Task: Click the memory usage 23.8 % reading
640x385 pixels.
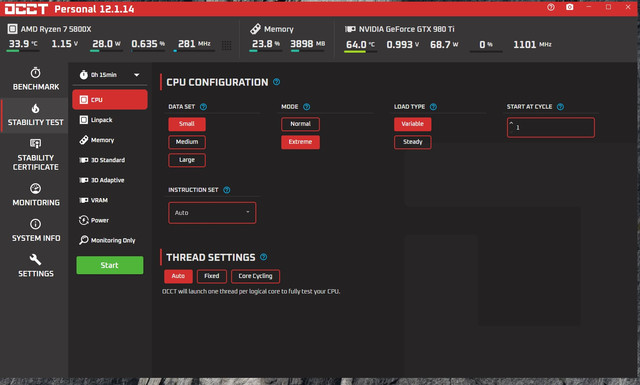Action: click(x=266, y=44)
